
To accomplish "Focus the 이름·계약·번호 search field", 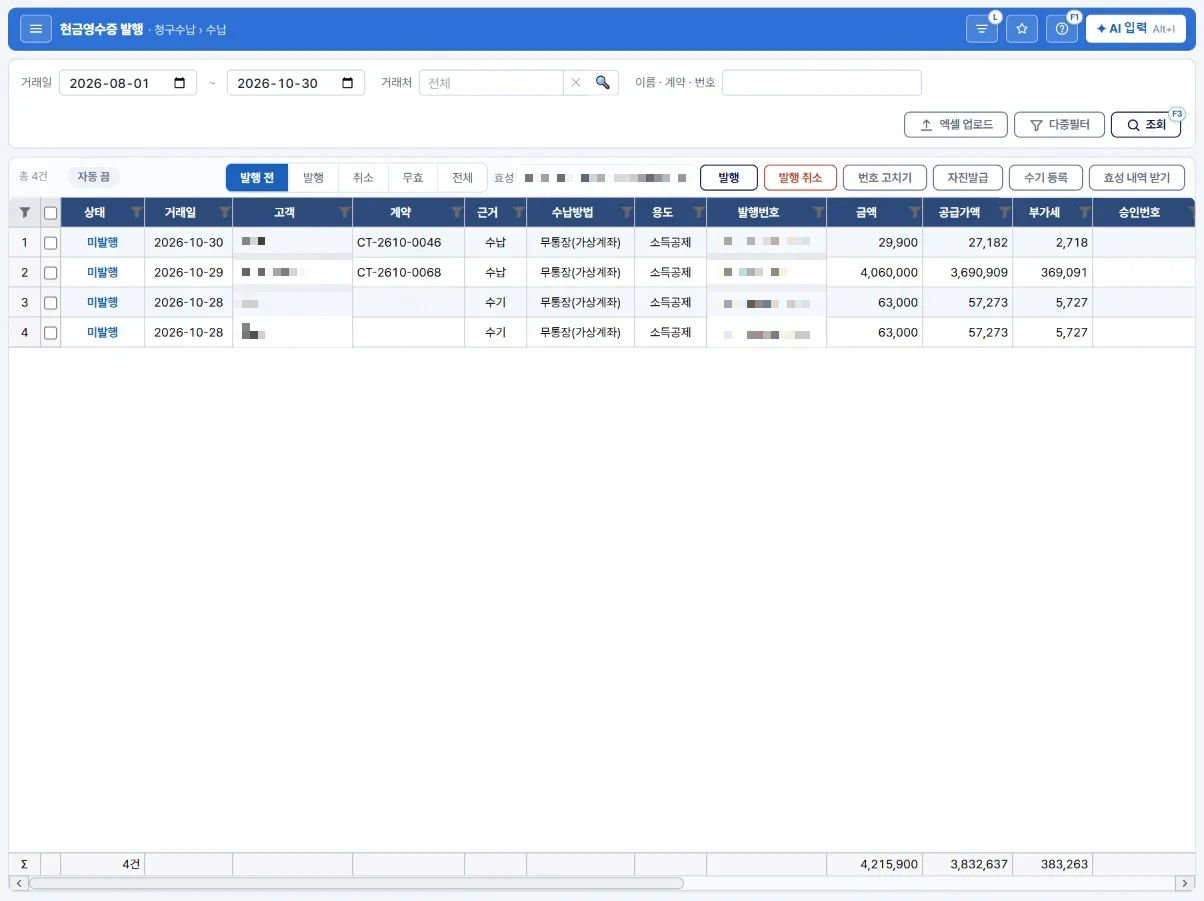I will 822,83.
